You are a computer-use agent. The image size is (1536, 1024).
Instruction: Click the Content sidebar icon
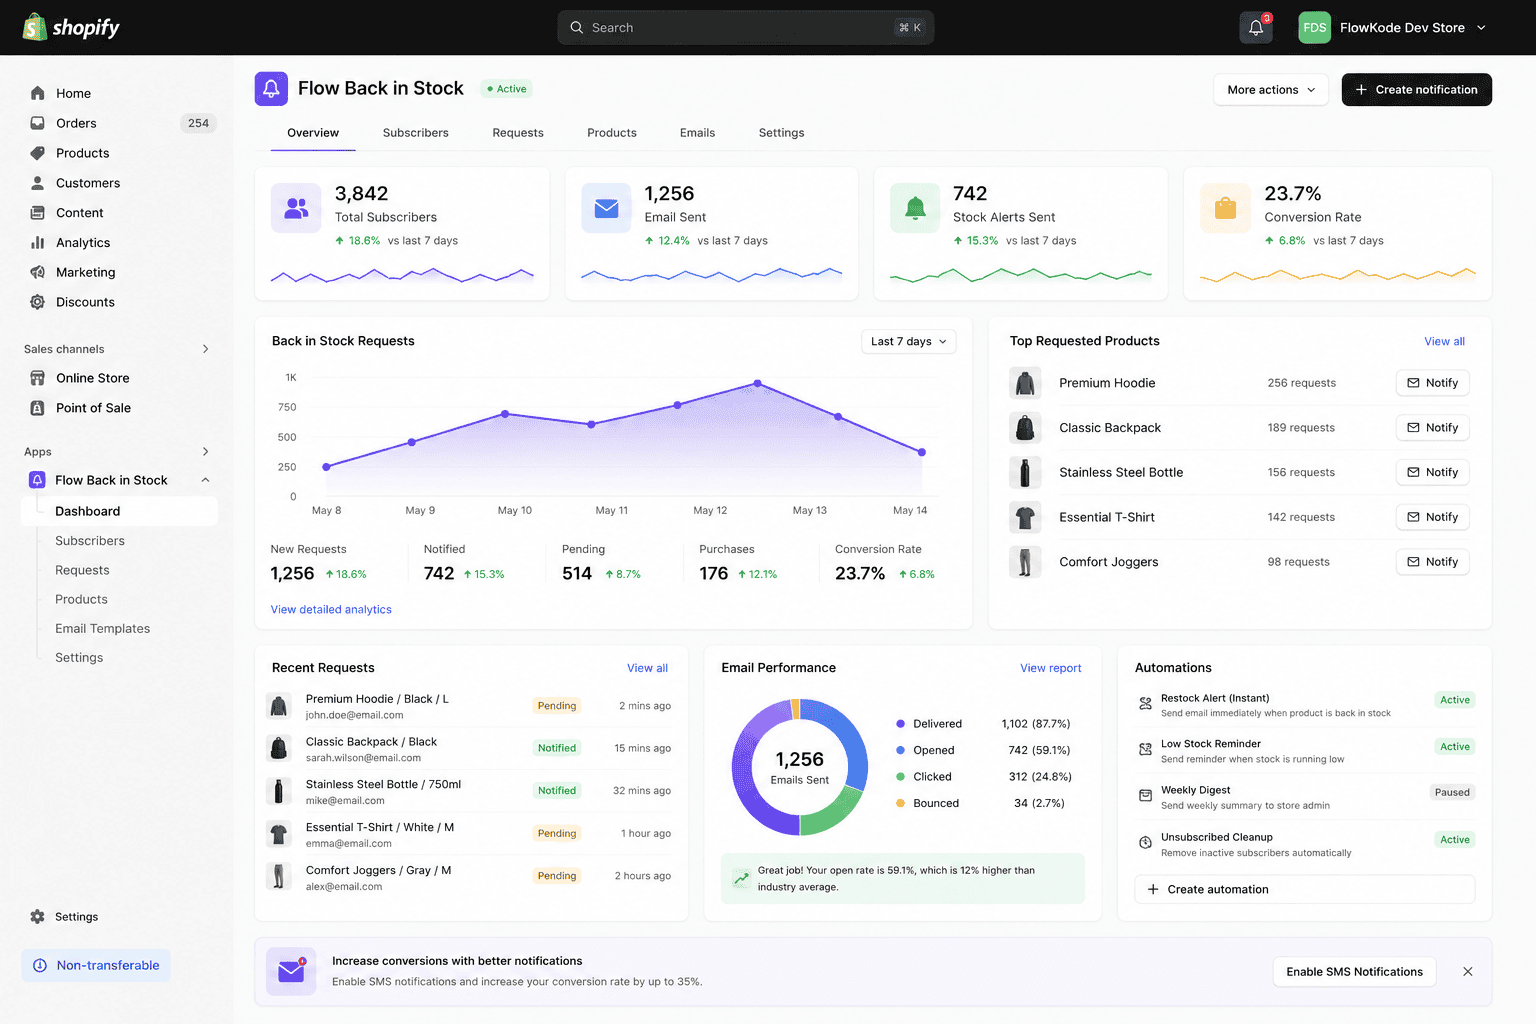pos(38,213)
